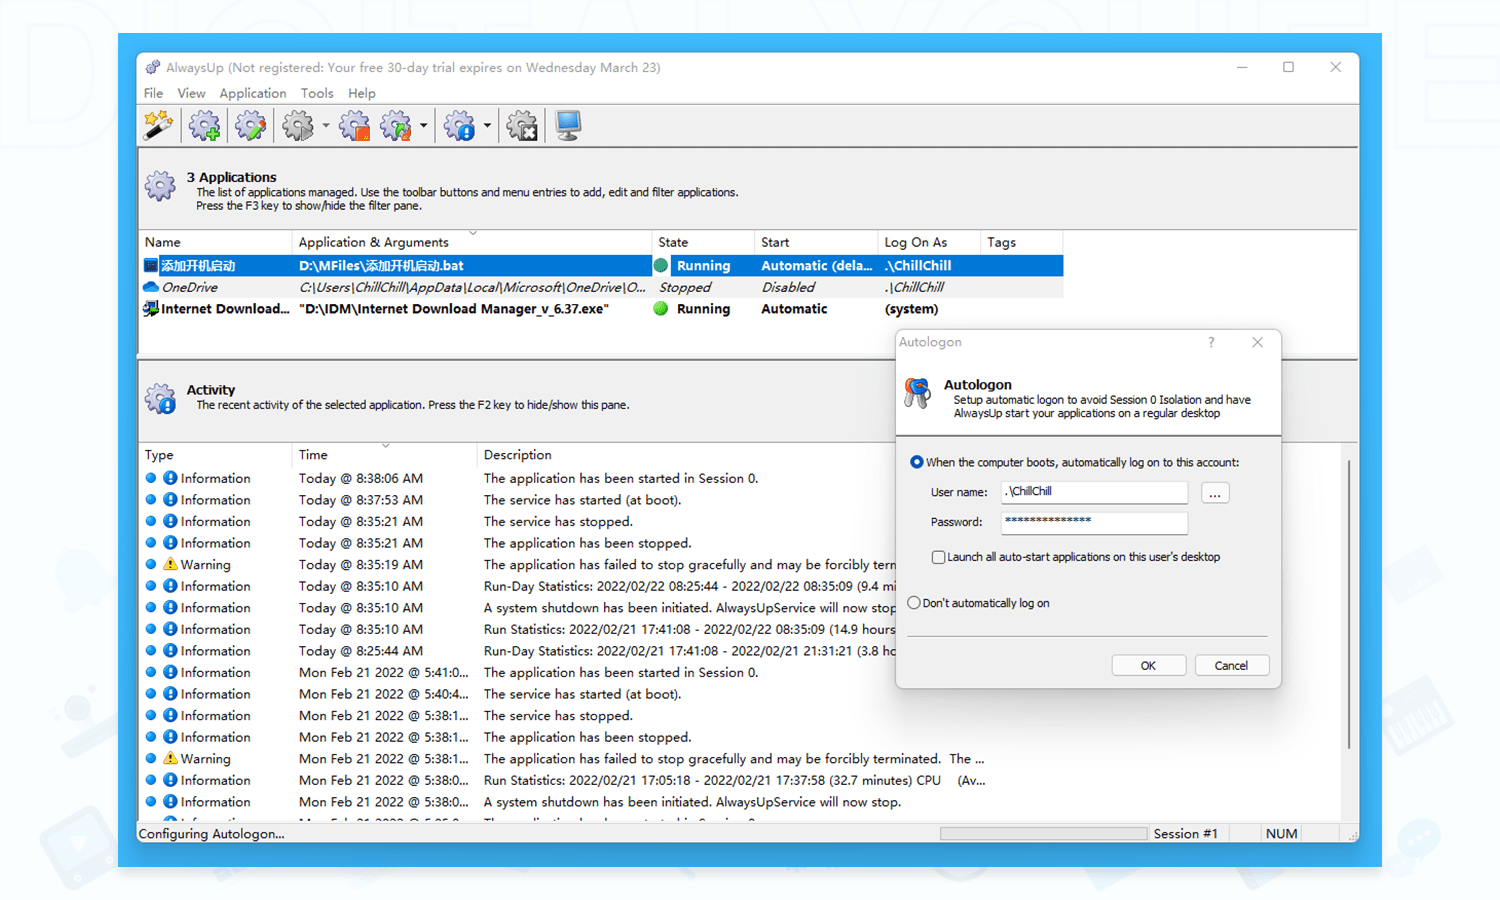Click 'Configuring Autologon...' status bar text

pos(211,834)
